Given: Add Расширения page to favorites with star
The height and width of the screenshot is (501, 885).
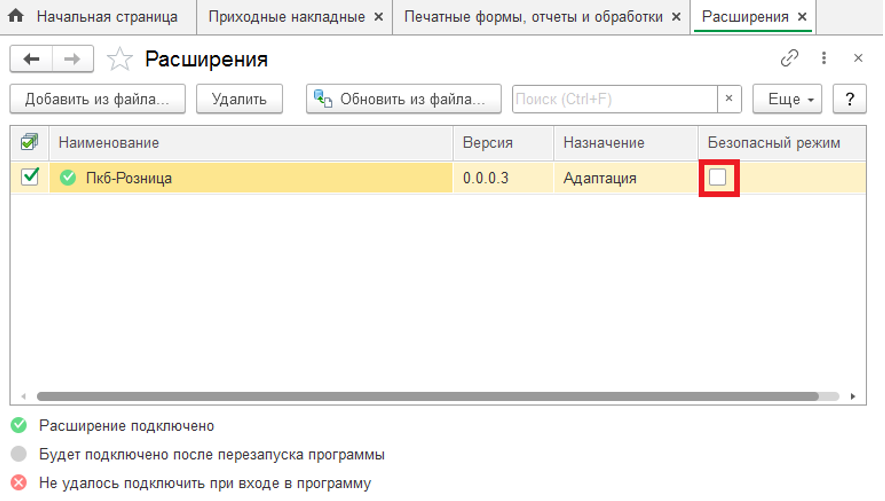Looking at the screenshot, I should (120, 59).
